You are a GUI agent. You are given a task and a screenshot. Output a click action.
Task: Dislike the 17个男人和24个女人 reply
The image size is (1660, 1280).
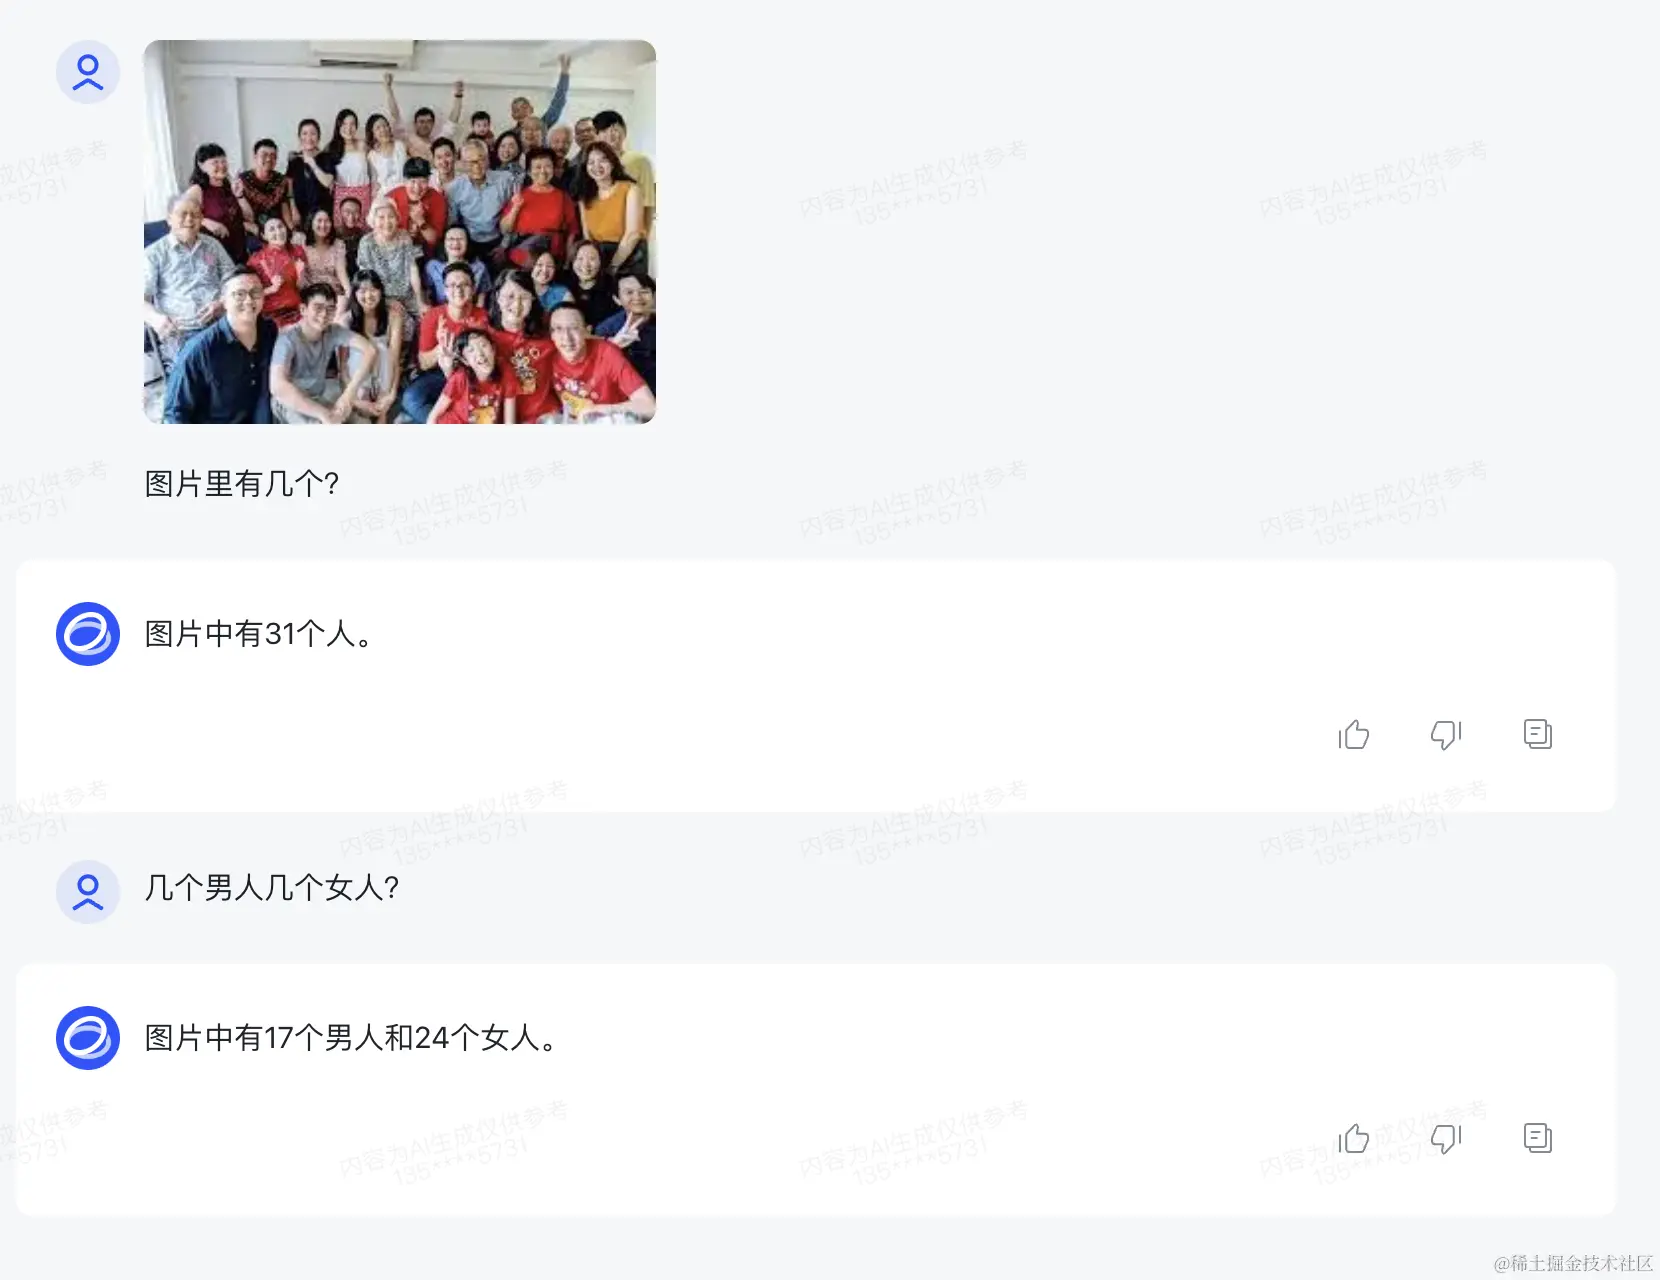(1446, 1138)
